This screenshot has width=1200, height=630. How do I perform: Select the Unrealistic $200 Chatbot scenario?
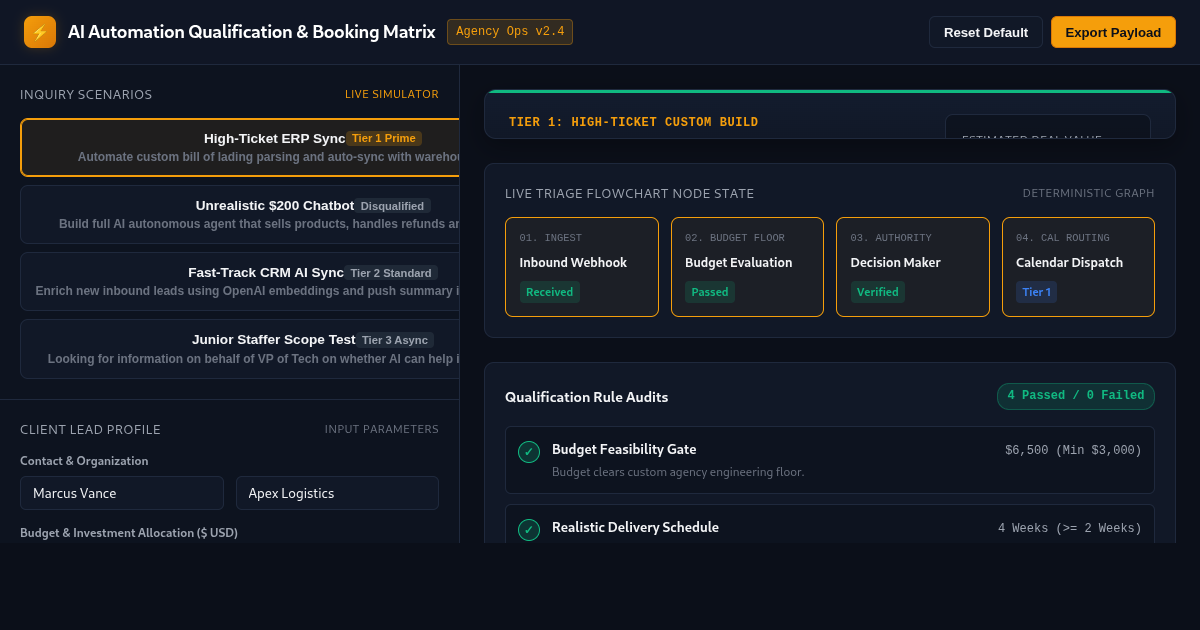[x=240, y=215]
